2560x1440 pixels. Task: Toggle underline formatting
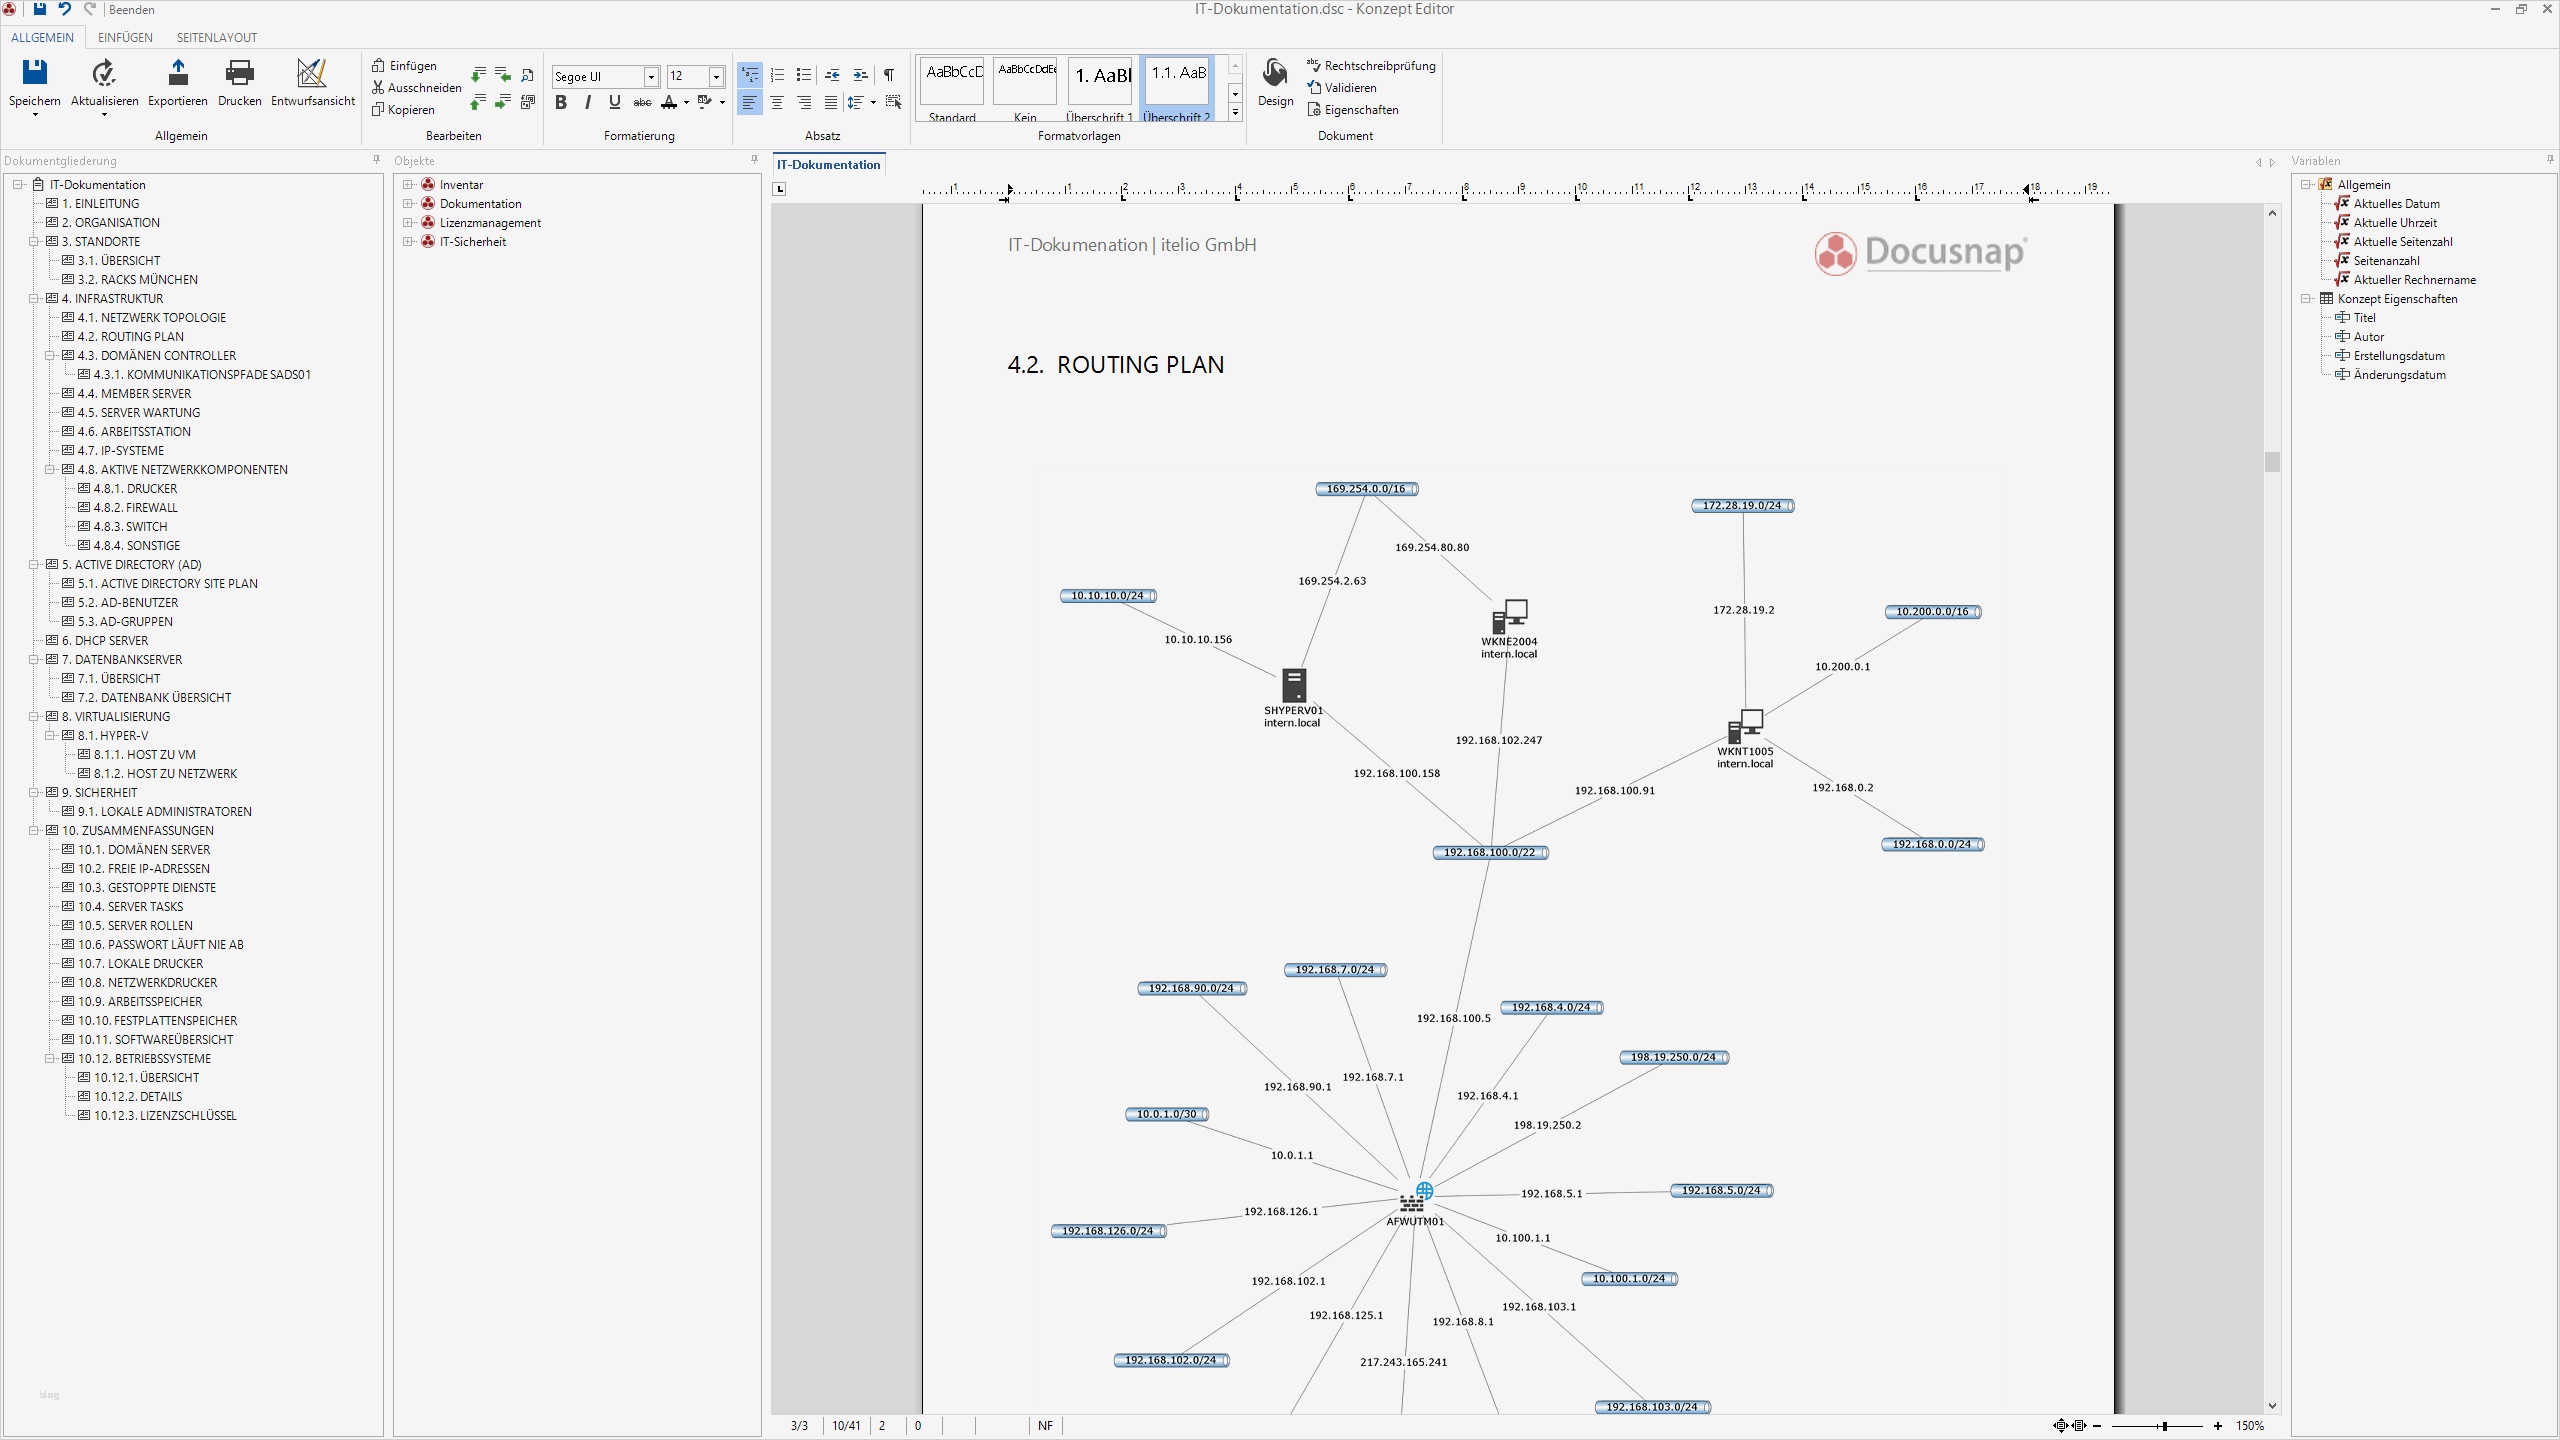click(614, 102)
